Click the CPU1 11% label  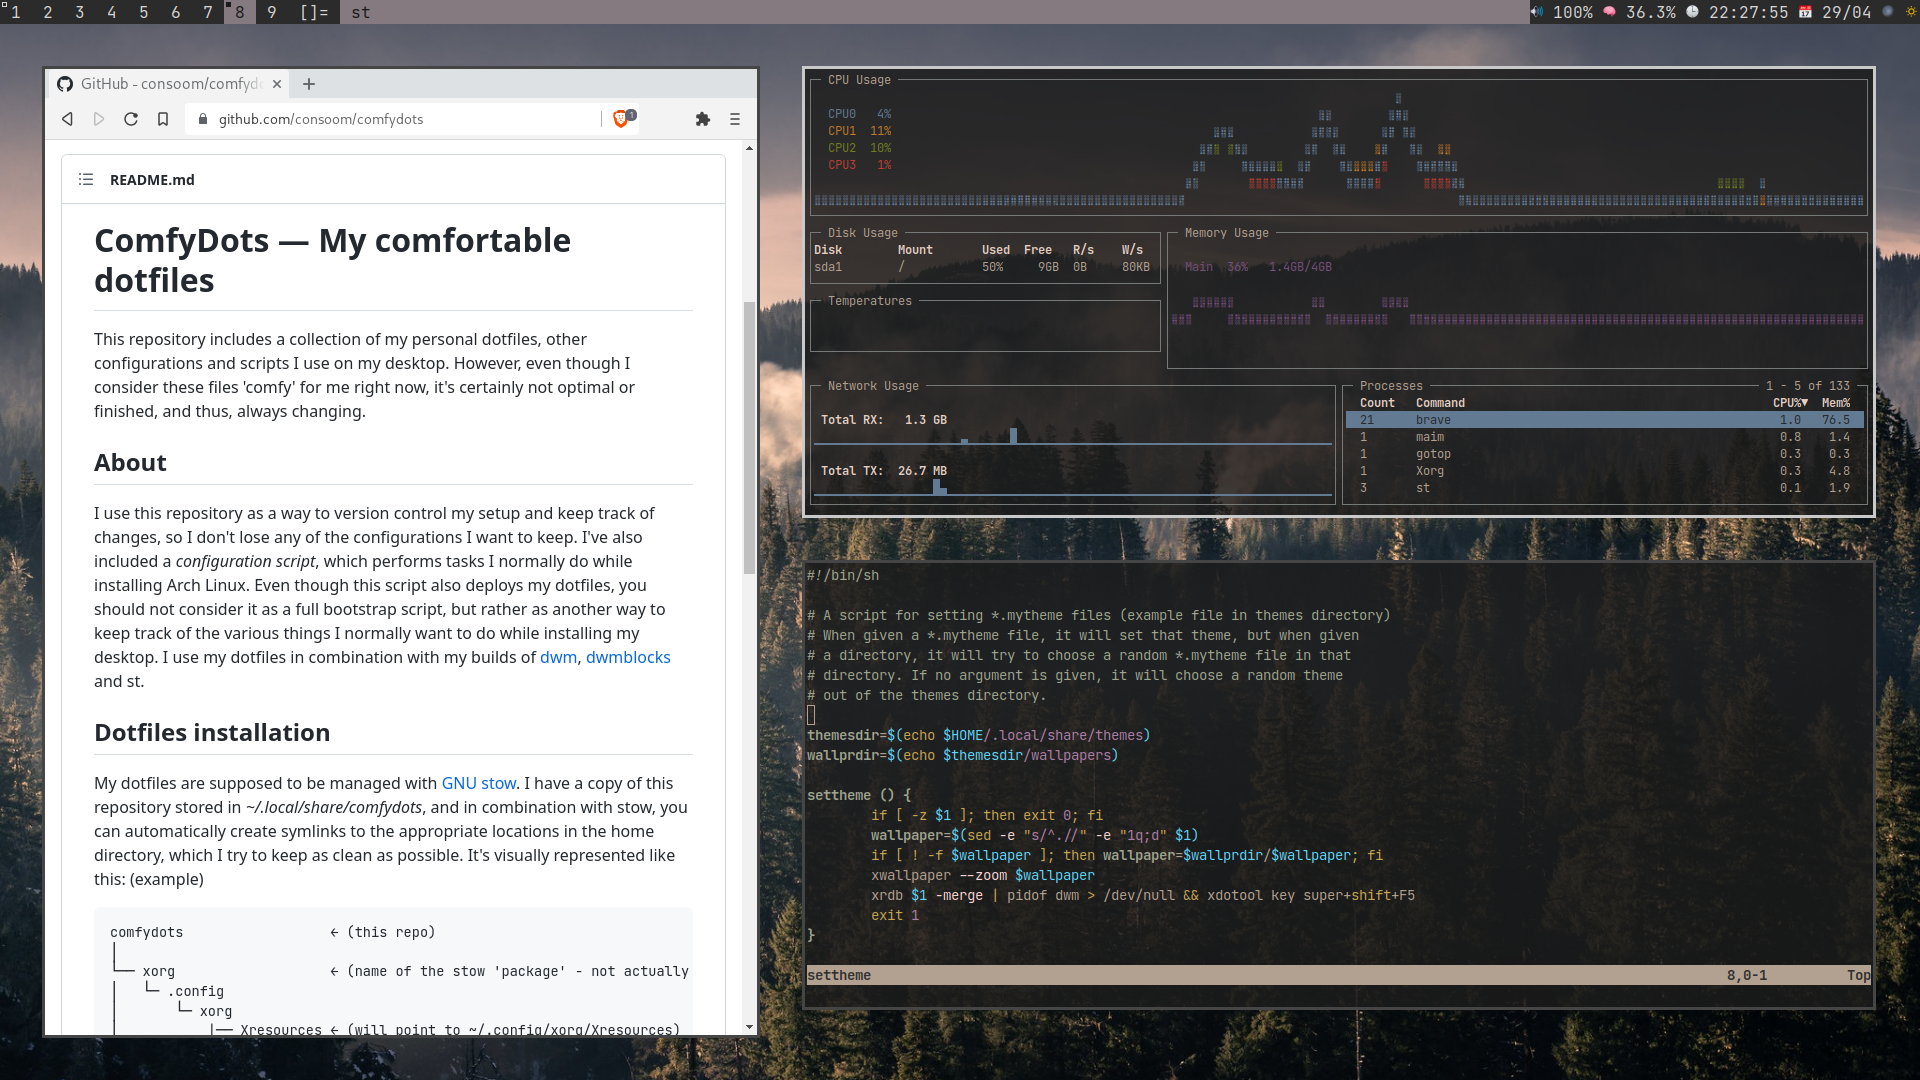(x=859, y=131)
